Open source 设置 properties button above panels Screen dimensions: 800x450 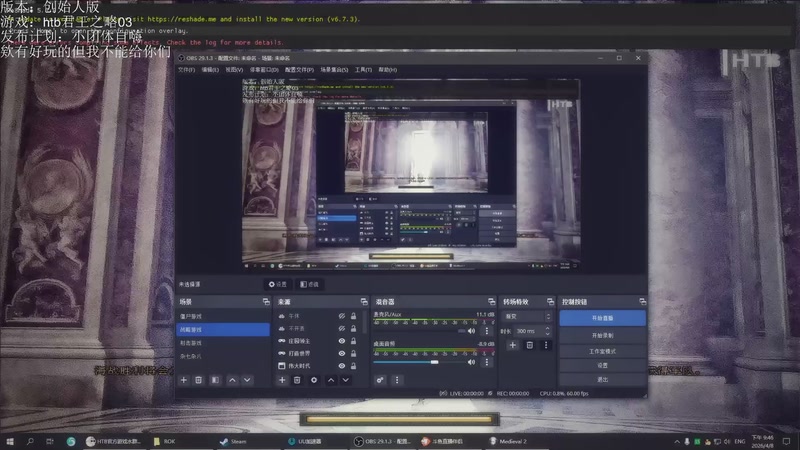pyautogui.click(x=278, y=284)
